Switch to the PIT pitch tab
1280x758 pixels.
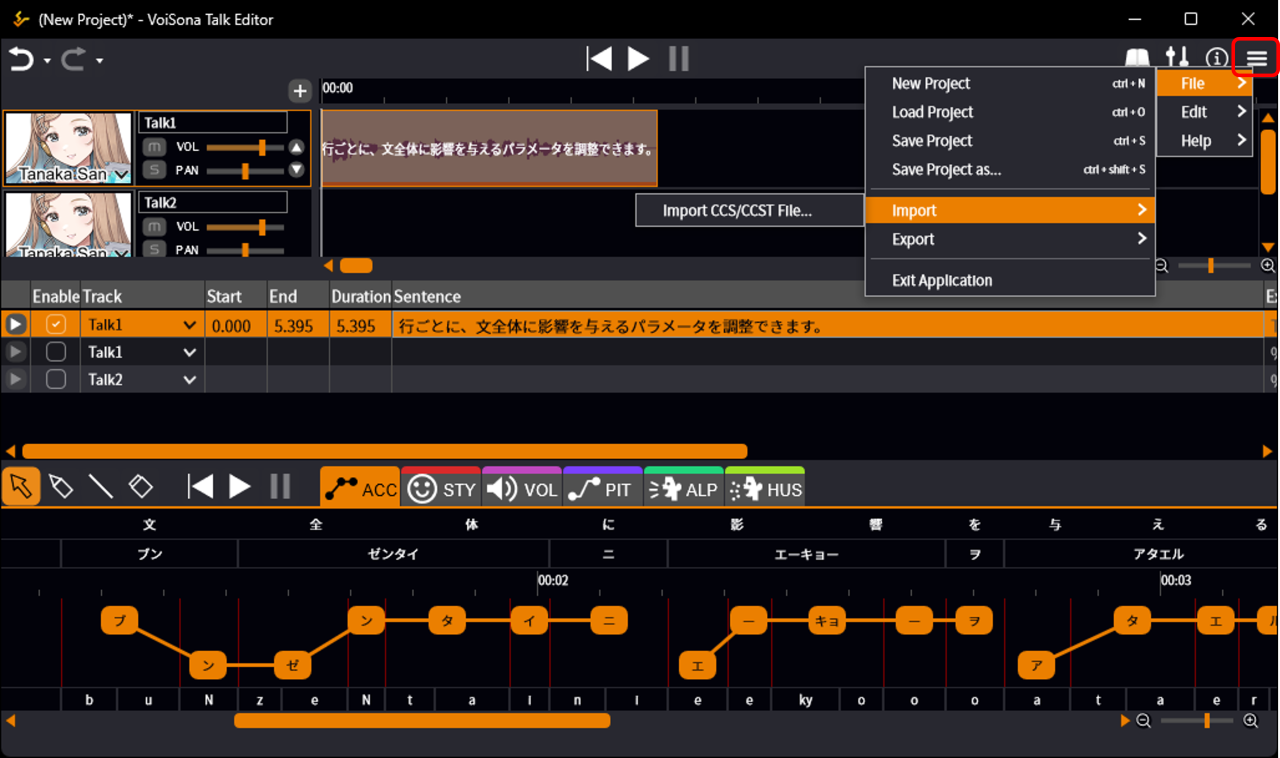(x=602, y=489)
